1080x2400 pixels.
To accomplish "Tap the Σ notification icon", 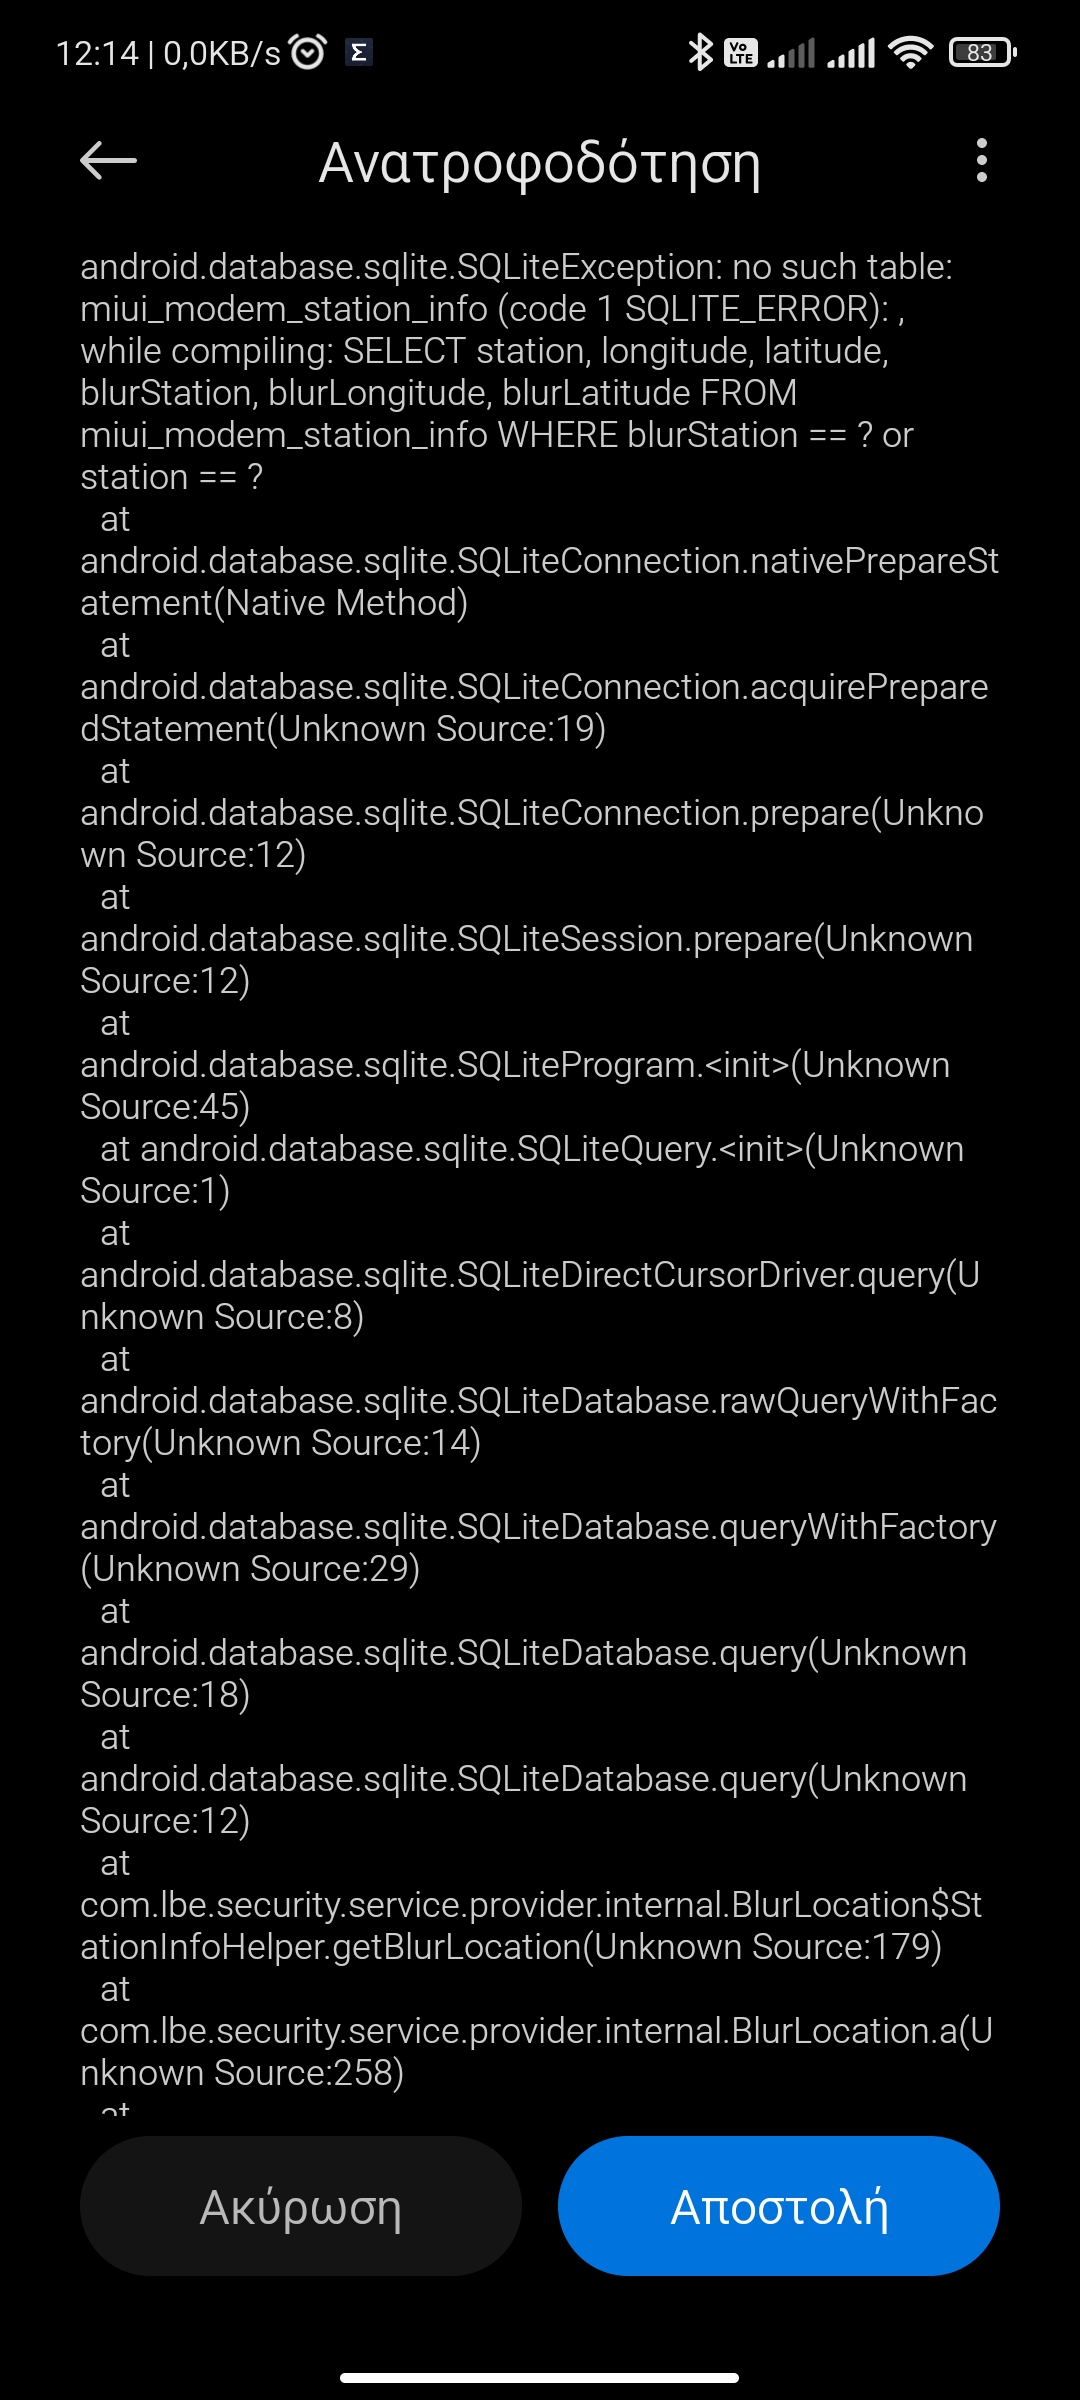I will [358, 52].
